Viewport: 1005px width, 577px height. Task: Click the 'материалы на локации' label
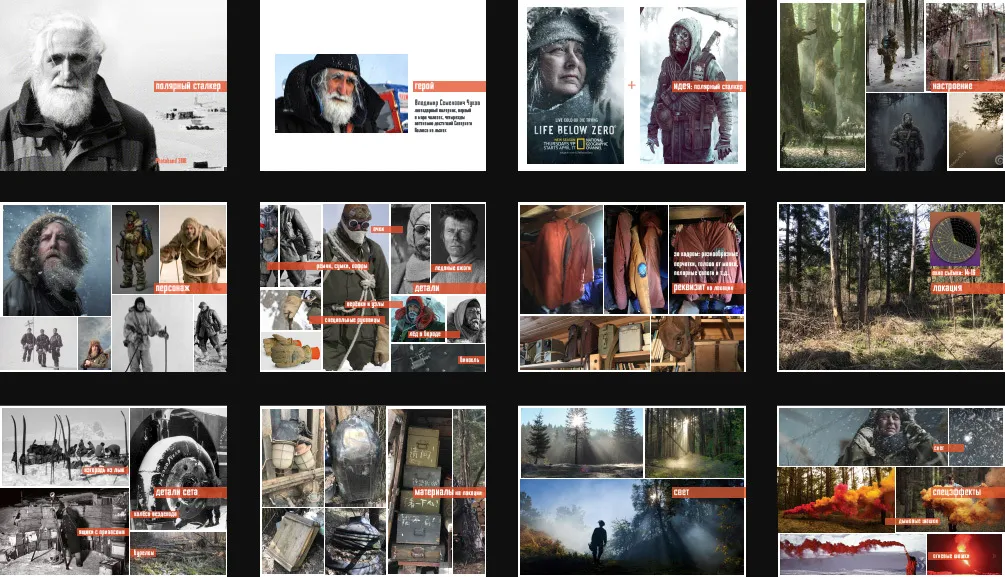(449, 492)
